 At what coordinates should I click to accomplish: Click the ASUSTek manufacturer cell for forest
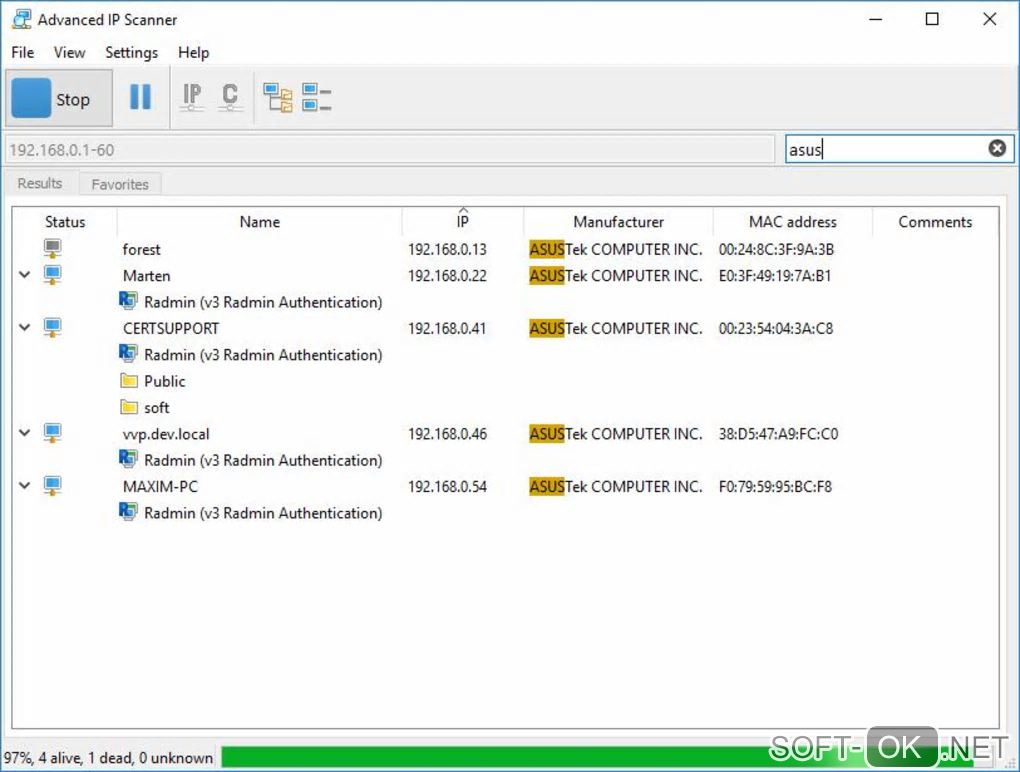point(615,250)
